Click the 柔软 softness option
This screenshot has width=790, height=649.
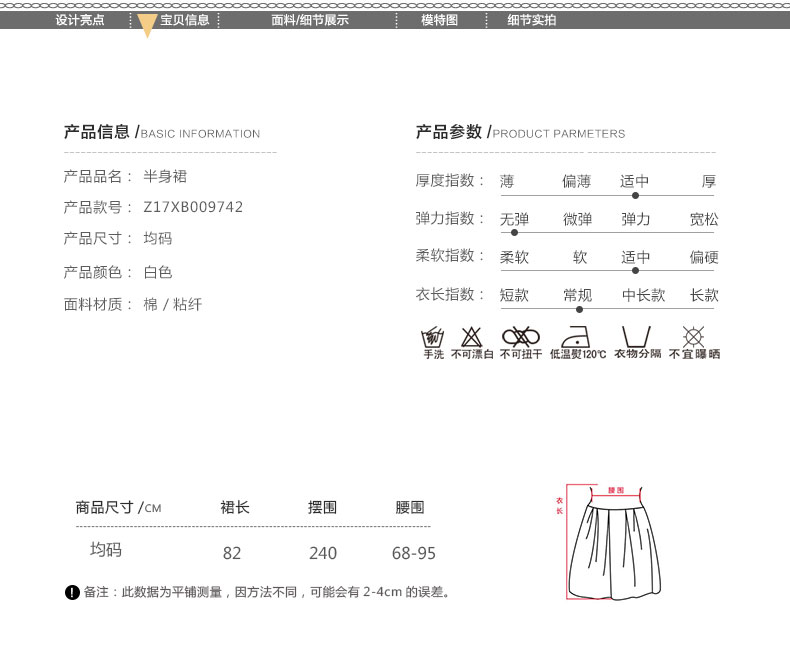coord(514,257)
